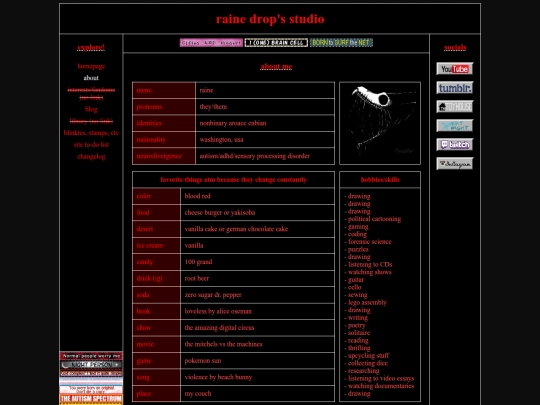Open the Instagram social badge
Viewport: 540px width, 405px height.
coord(455,164)
